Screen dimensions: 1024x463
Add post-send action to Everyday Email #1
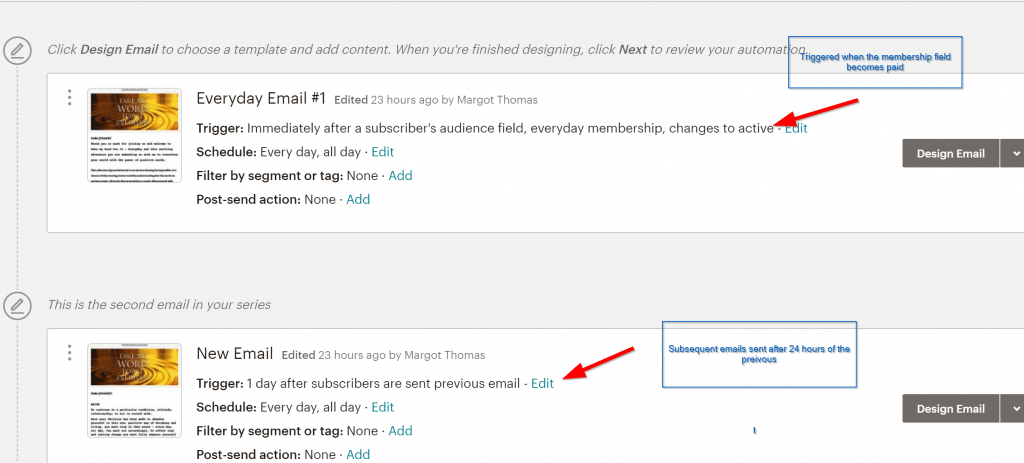point(358,199)
